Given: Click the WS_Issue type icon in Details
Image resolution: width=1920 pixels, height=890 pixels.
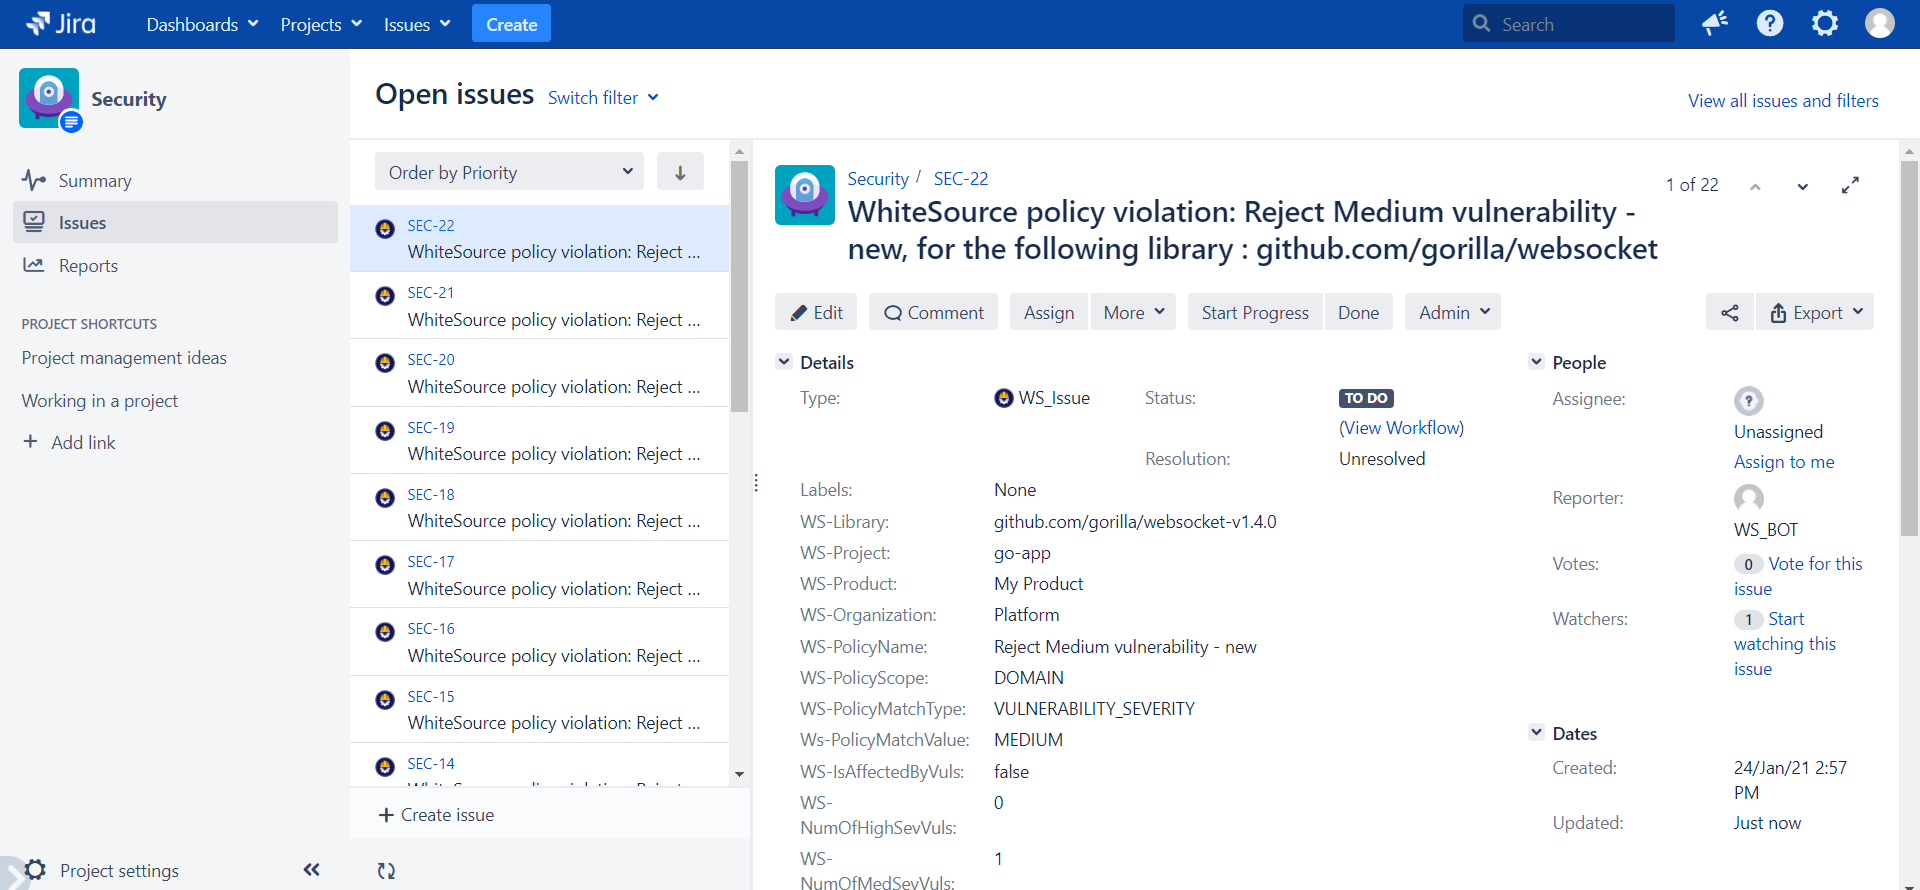Looking at the screenshot, I should click(1004, 398).
